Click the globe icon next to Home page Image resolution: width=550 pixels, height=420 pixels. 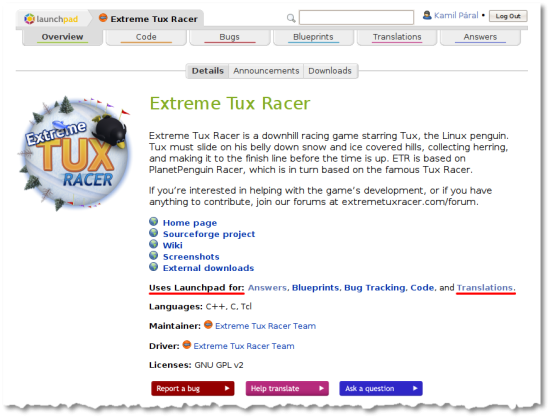153,221
